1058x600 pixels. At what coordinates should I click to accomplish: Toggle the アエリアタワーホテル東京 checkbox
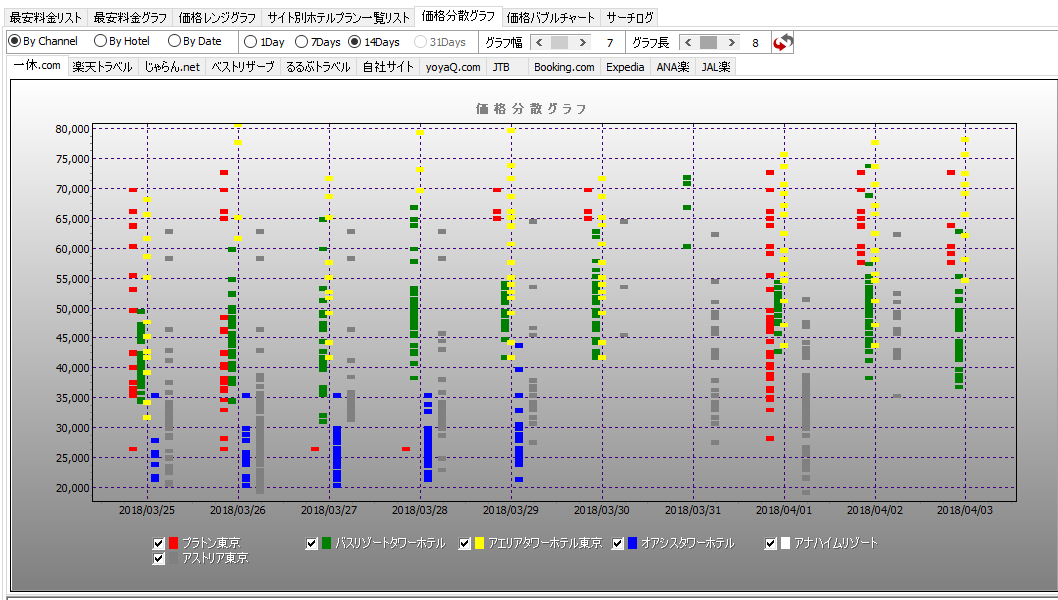tap(465, 543)
